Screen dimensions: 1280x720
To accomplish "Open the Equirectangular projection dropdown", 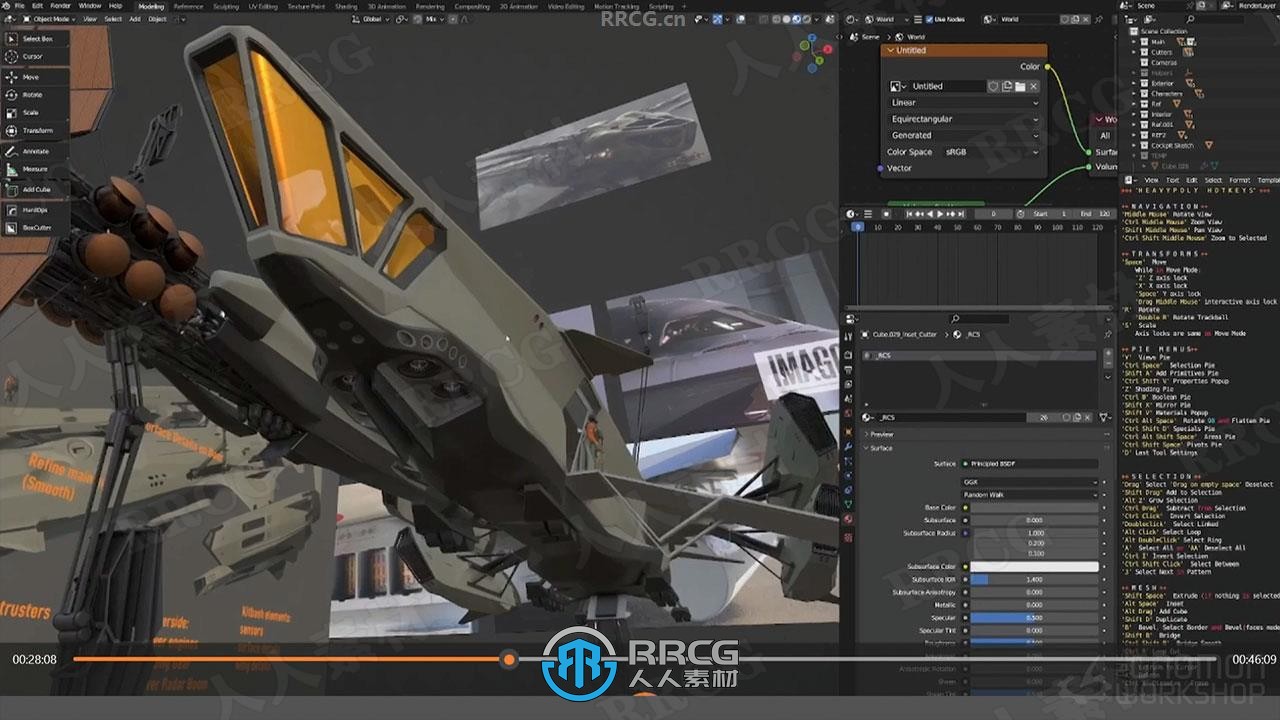I will click(964, 119).
